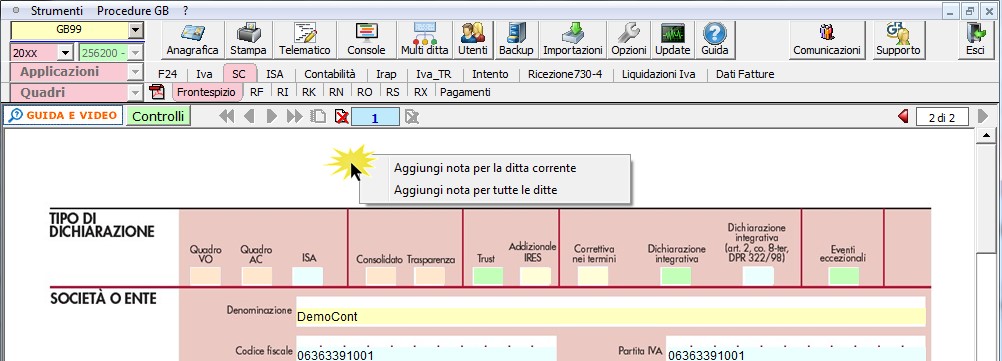Click the Backup icon
This screenshot has width=1002, height=361.
516,39
